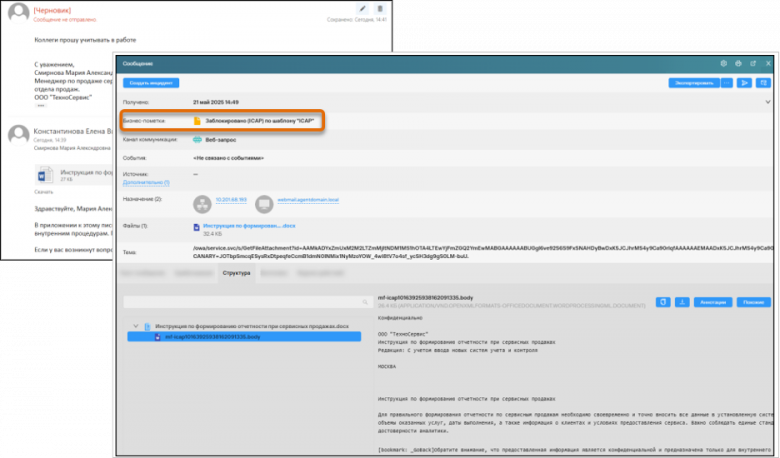Open the webmail.agentdomain.local link

tap(308, 199)
